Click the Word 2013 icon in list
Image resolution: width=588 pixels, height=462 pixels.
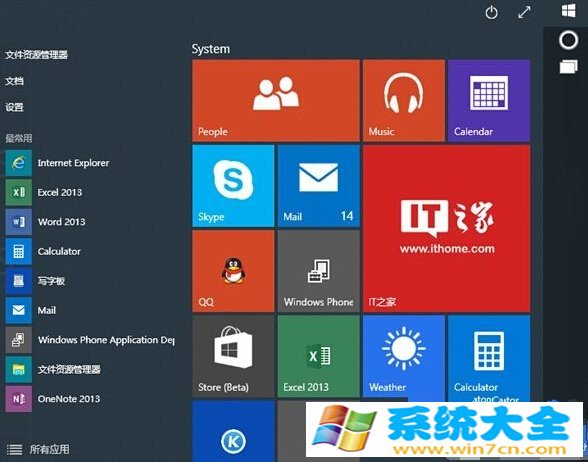coord(18,222)
